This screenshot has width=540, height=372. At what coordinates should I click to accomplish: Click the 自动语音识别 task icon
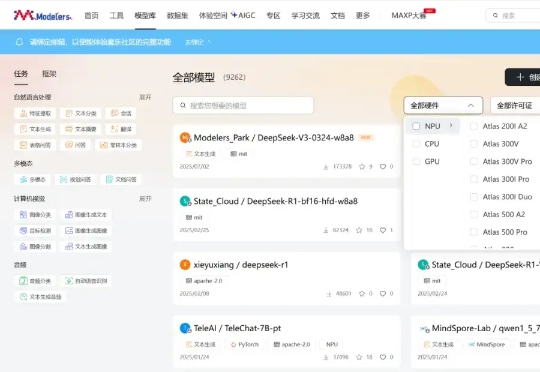point(69,281)
